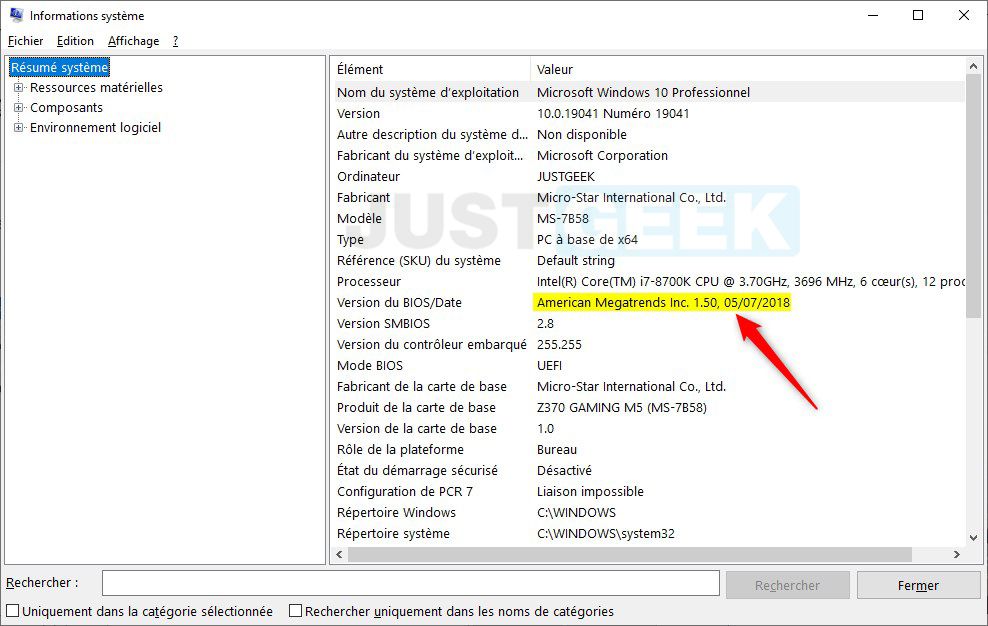Maximize the Informations système window
Image resolution: width=988 pixels, height=626 pixels.
coord(918,15)
